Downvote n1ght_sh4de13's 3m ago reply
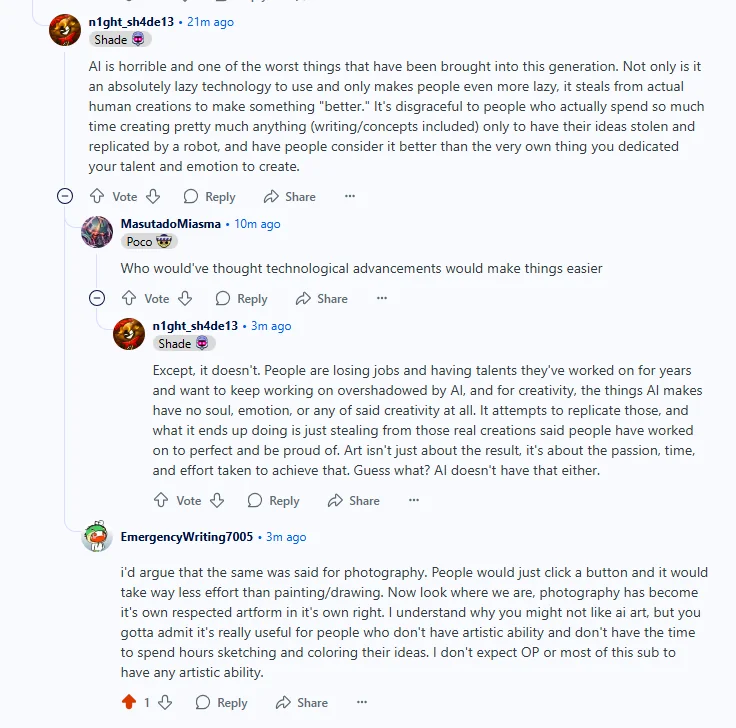The image size is (736, 728). click(x=217, y=500)
